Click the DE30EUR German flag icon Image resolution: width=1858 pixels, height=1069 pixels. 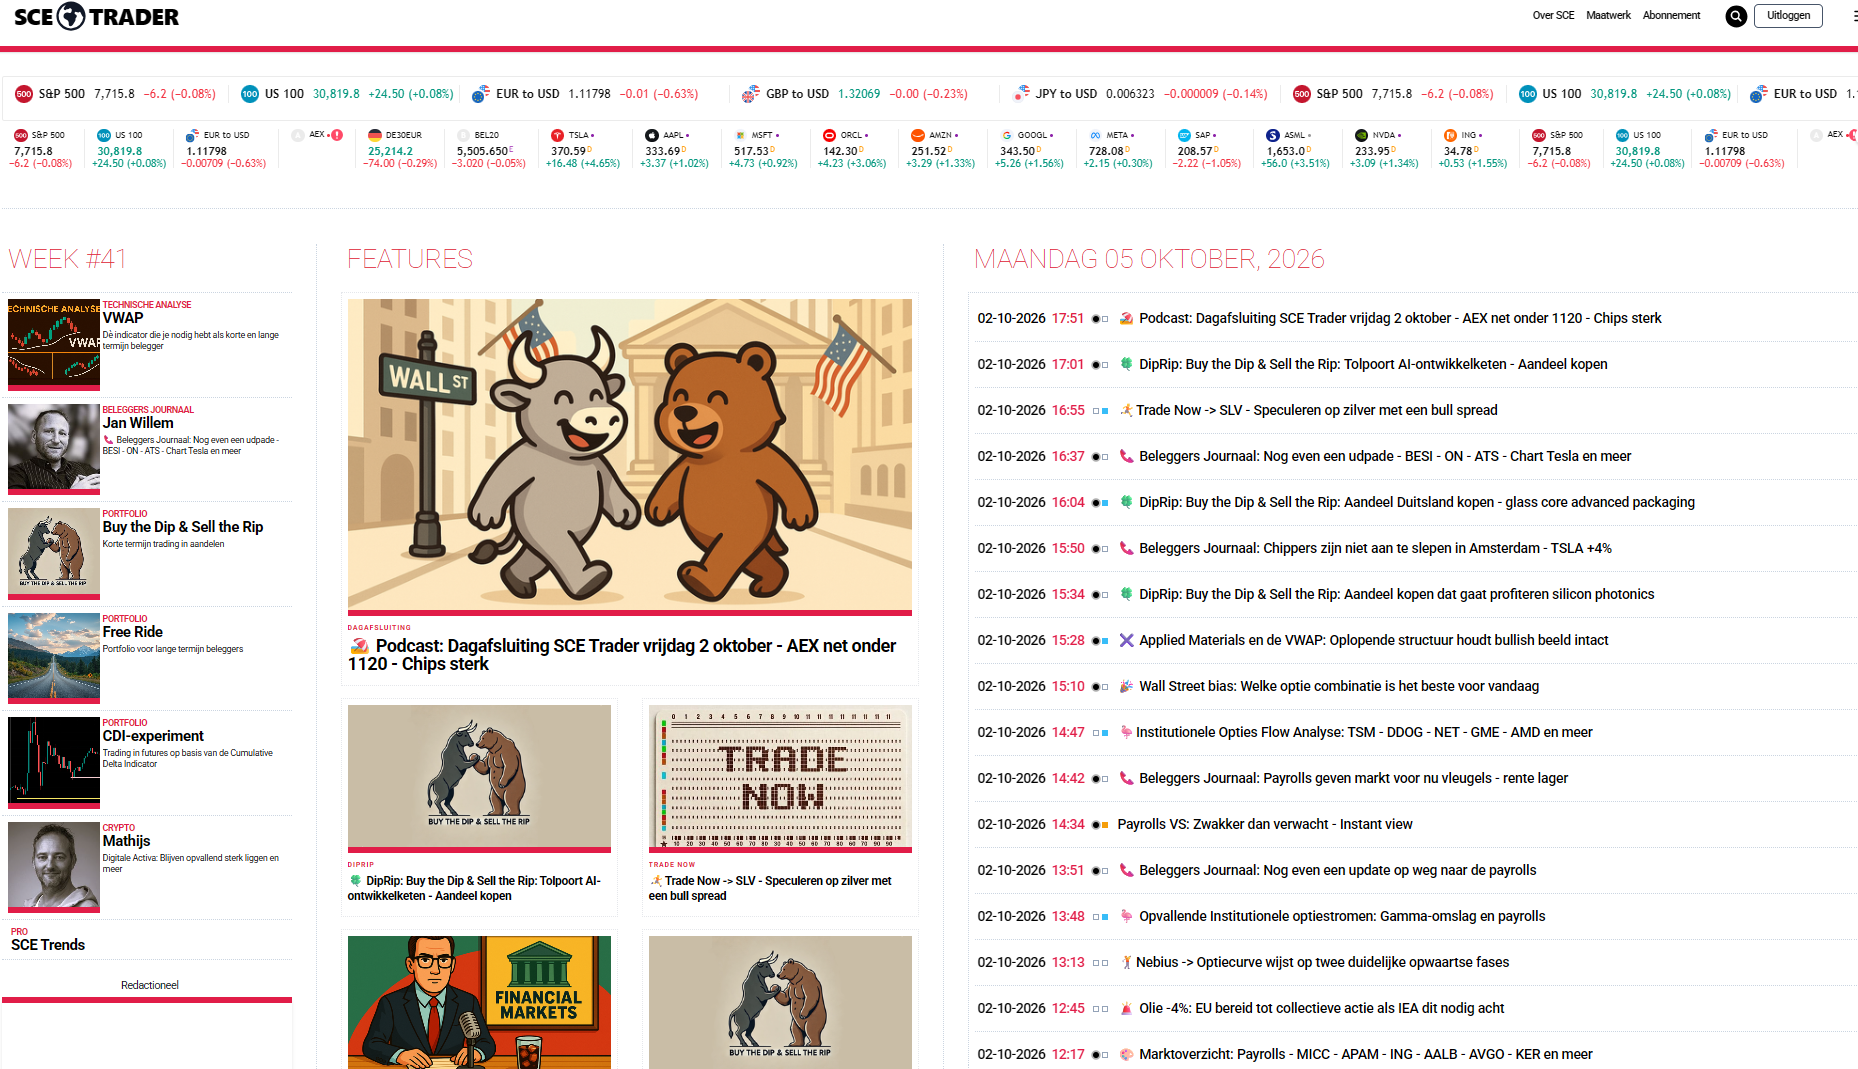point(374,135)
